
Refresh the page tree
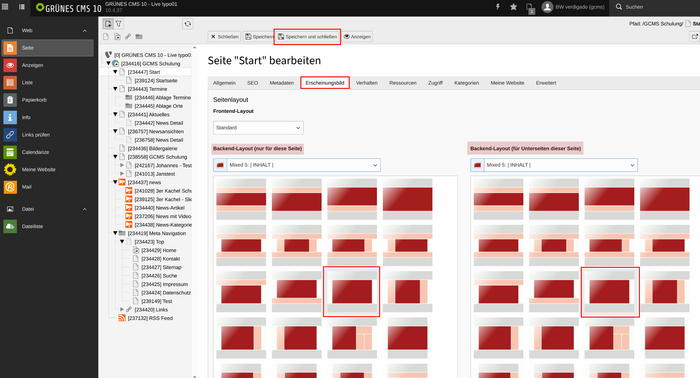188,24
